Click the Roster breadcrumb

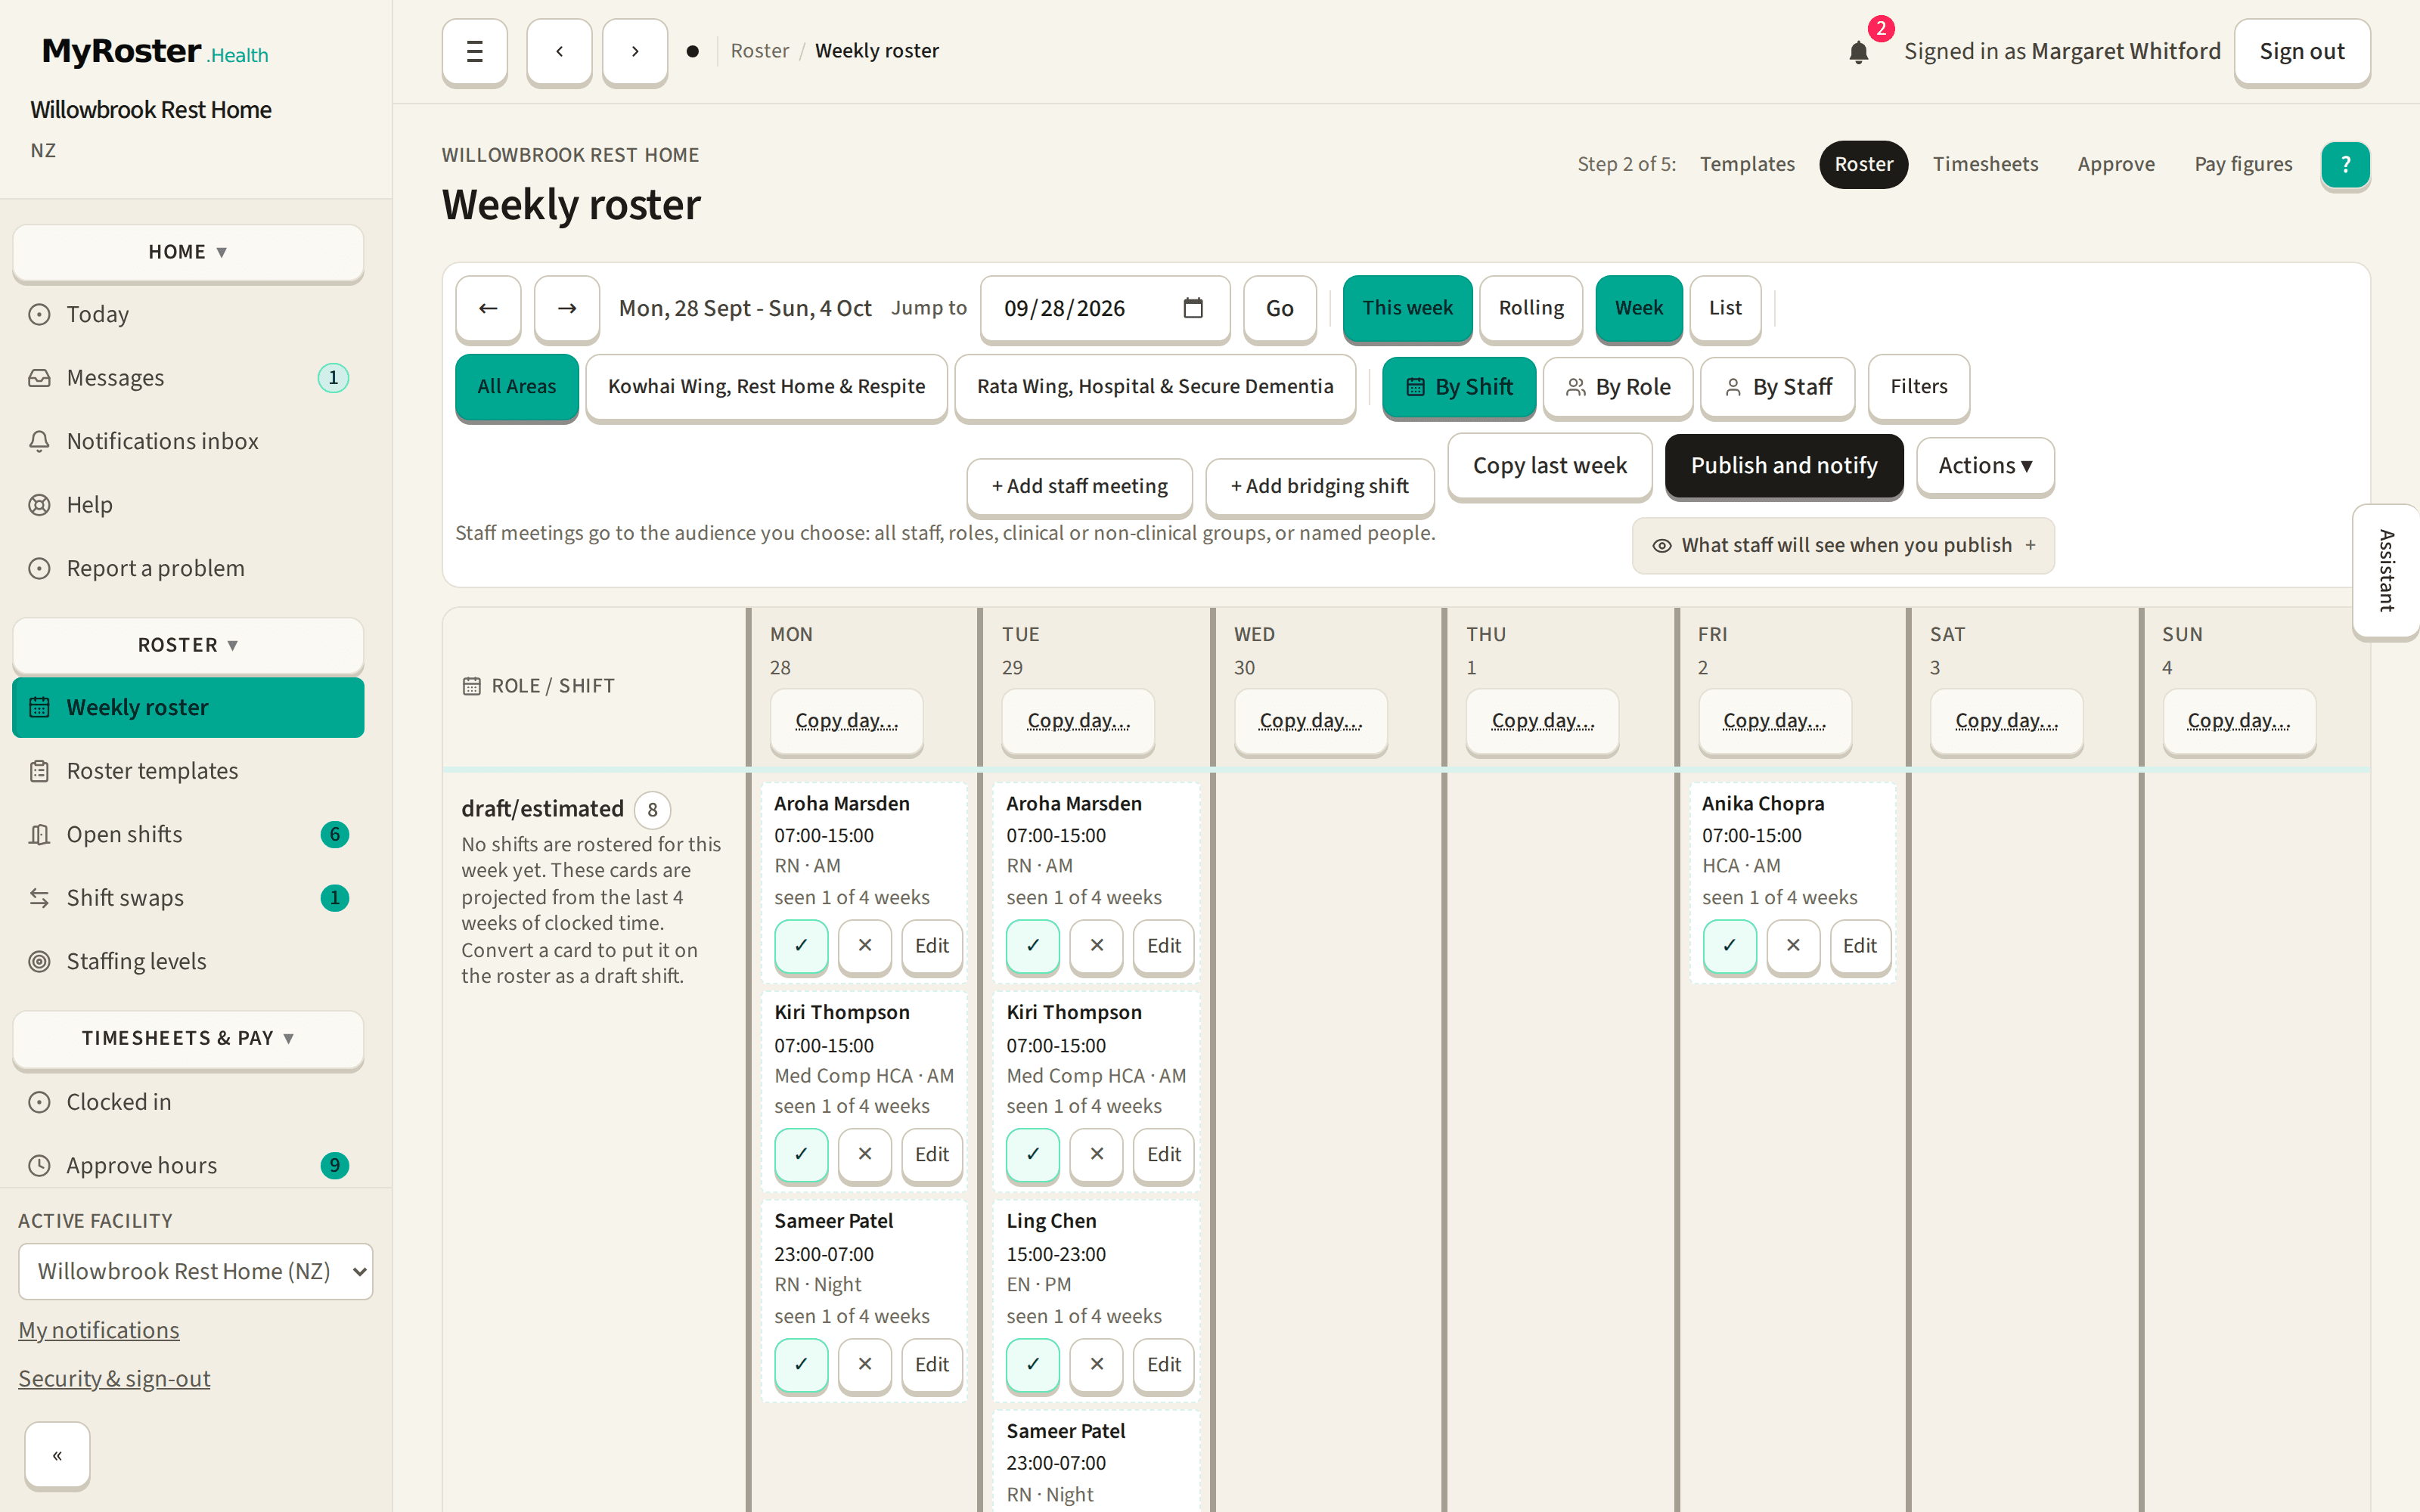click(759, 51)
